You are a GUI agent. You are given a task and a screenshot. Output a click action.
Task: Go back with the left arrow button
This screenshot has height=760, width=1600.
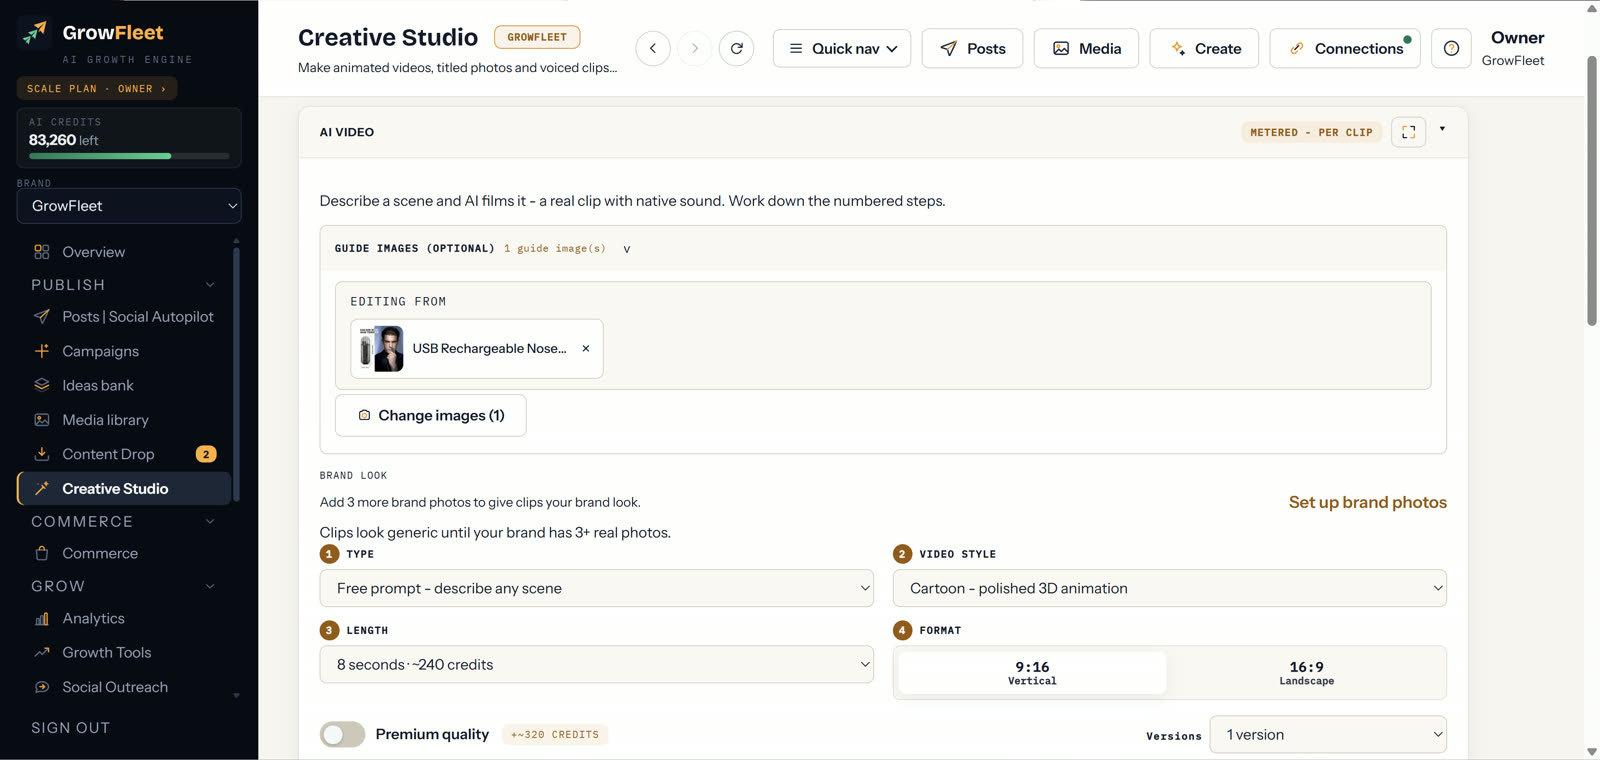pyautogui.click(x=653, y=48)
